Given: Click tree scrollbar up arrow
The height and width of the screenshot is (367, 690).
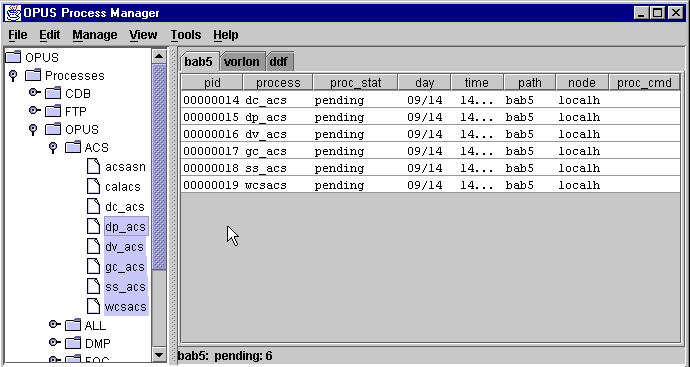Looking at the screenshot, I should click(x=159, y=56).
